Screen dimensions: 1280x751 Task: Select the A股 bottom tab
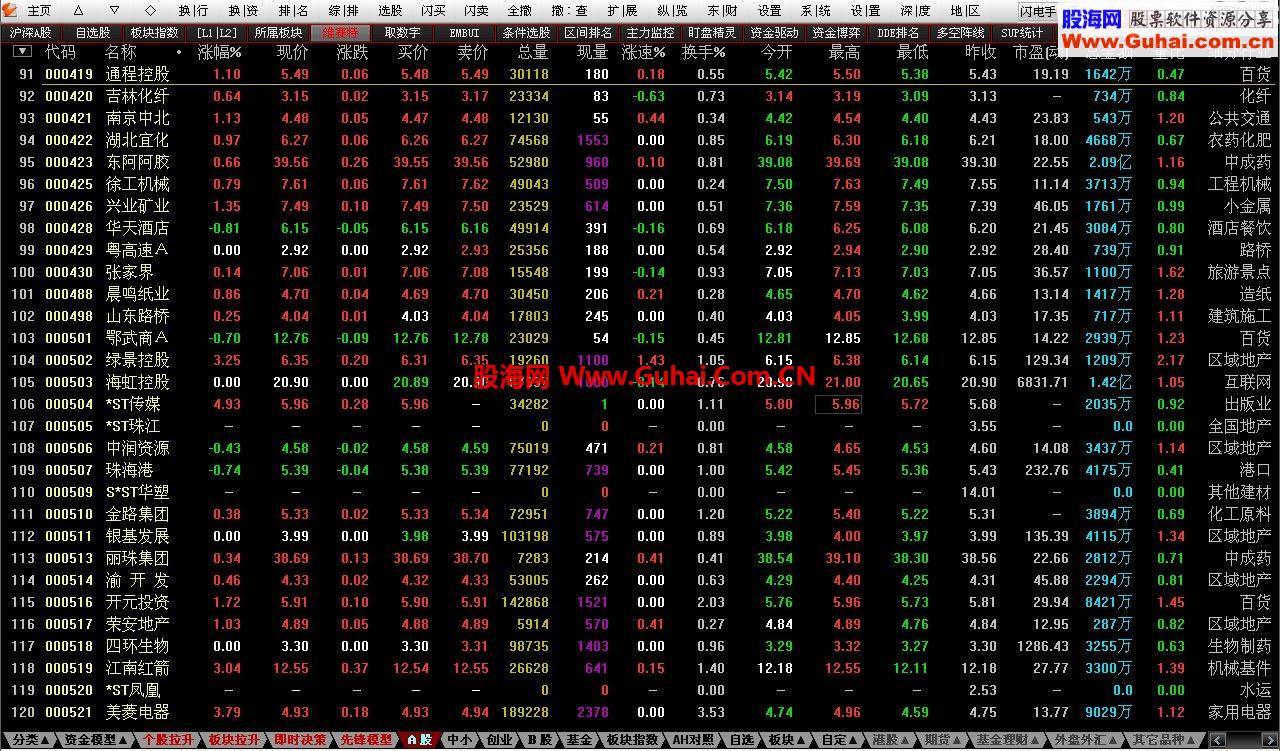418,740
